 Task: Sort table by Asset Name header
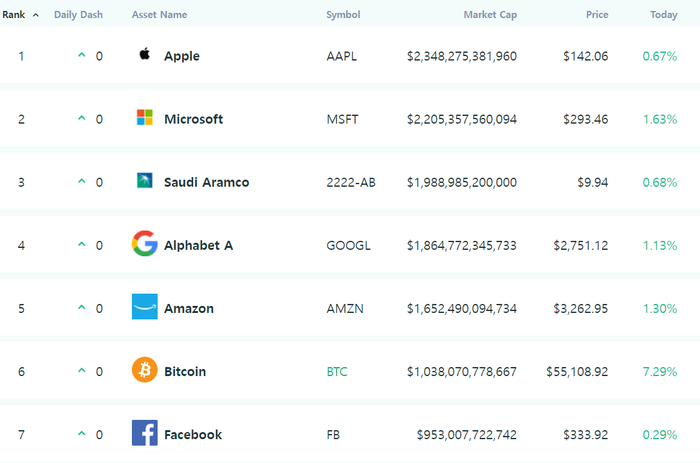pos(159,15)
